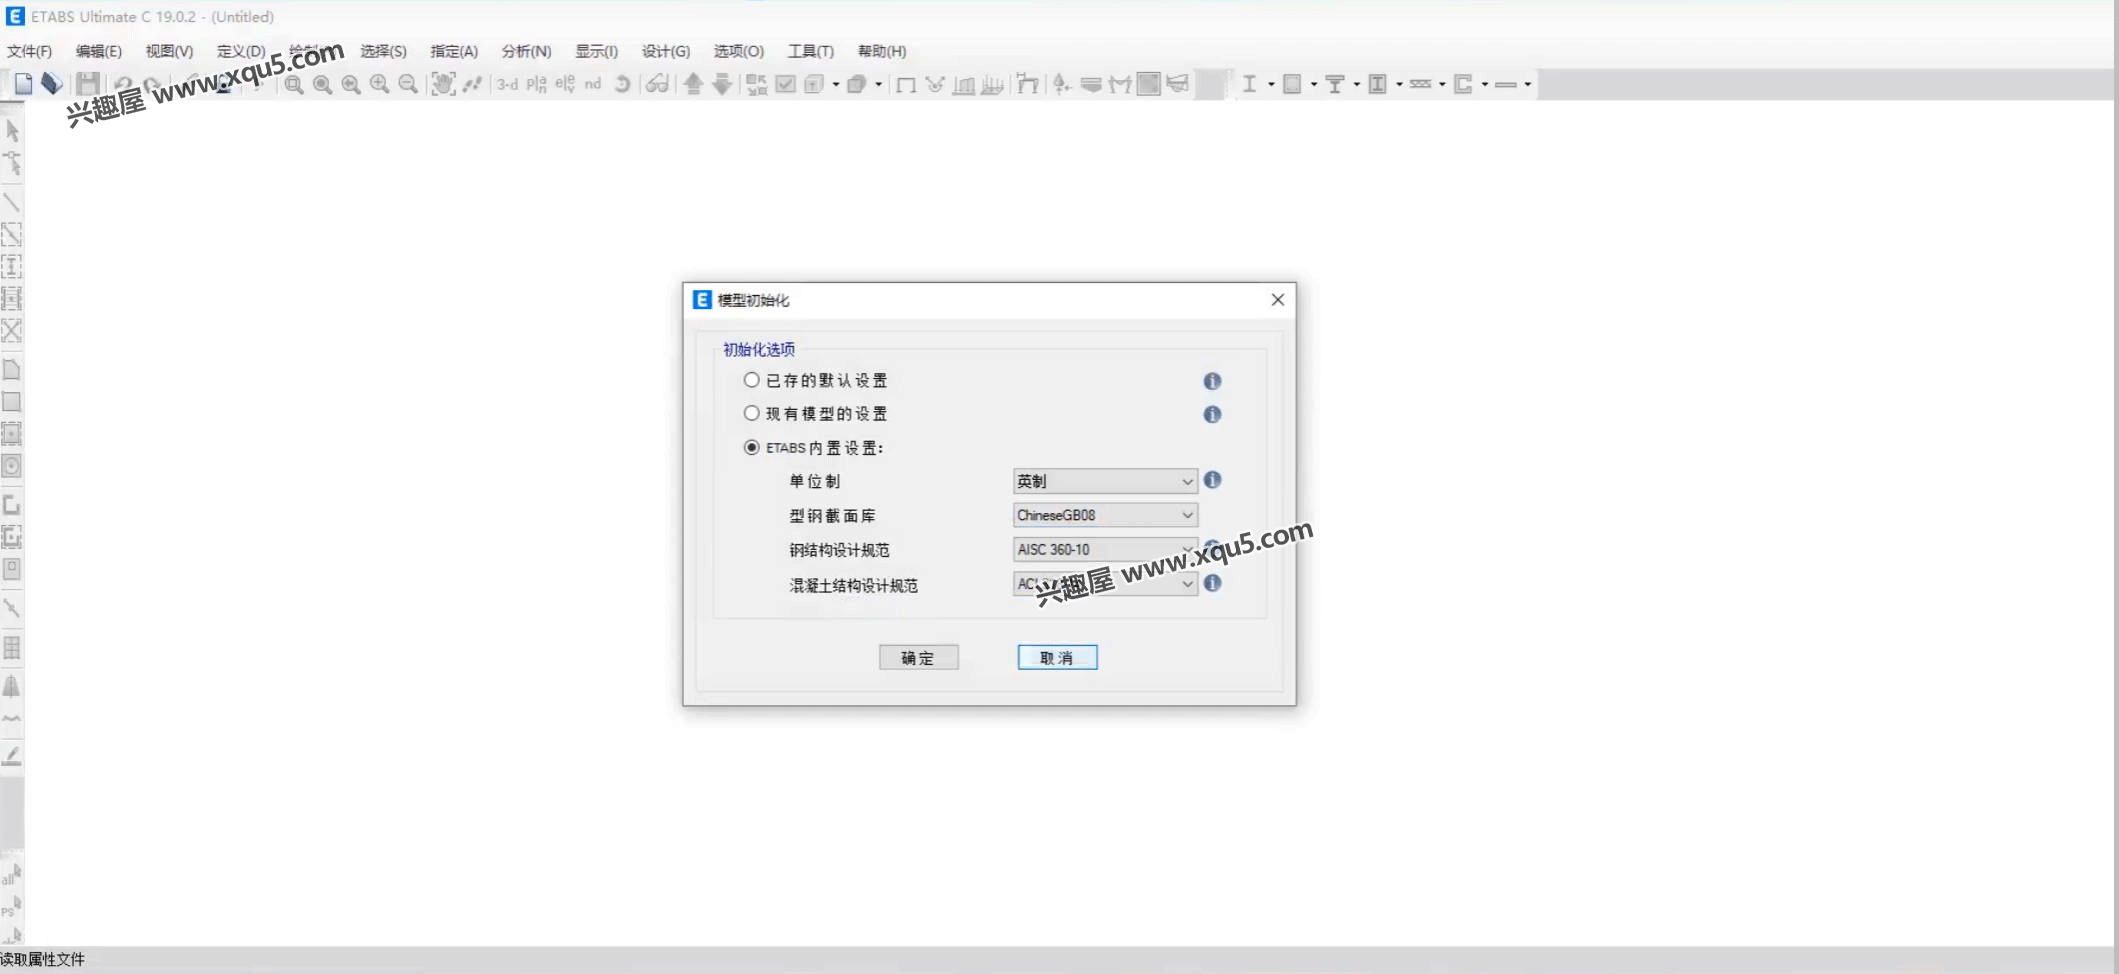Open the 单位制 dropdown showing 英制
The image size is (2119, 974).
(1105, 481)
